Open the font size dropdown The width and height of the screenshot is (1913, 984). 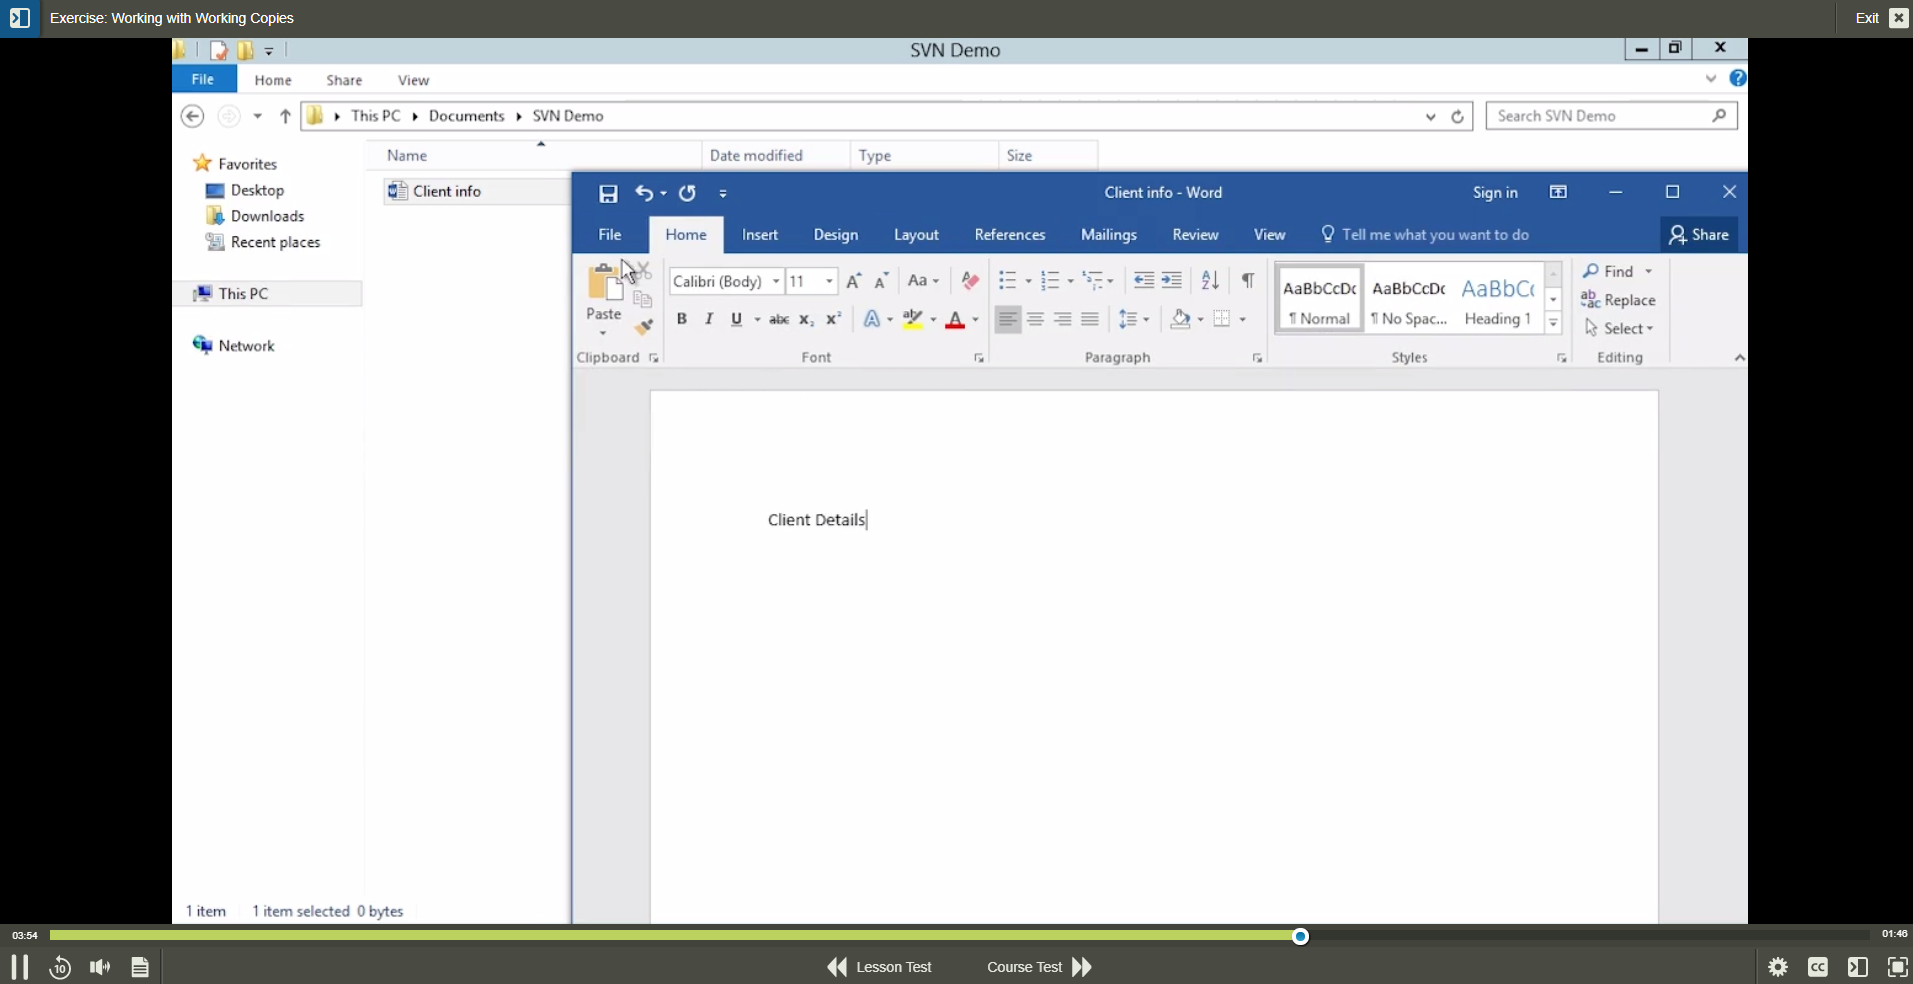pos(829,282)
